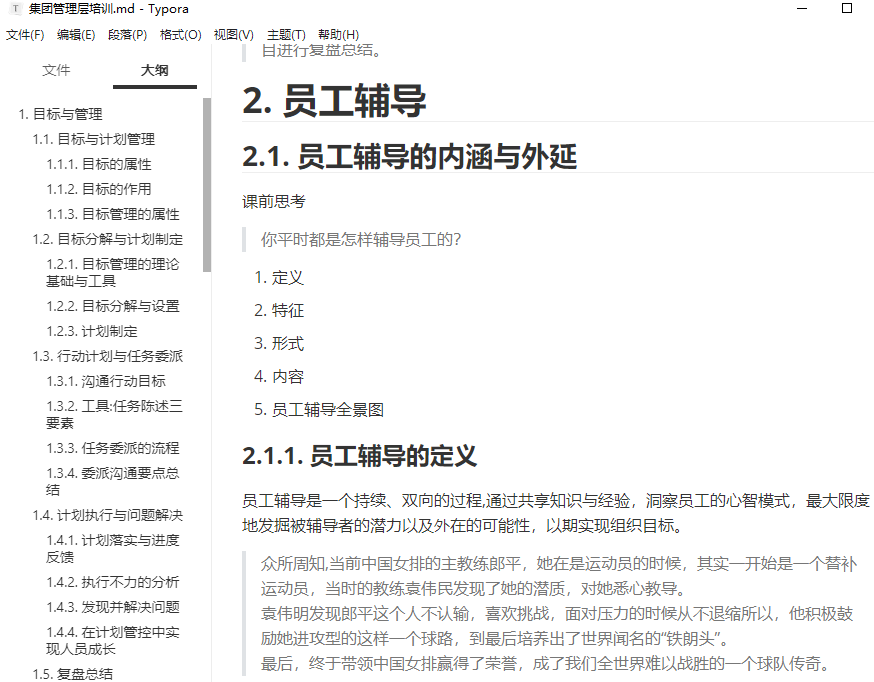Image resolution: width=874 pixels, height=682 pixels.
Task: Select outline entry 1.3.4. 委派沟通要点总结
Action: coord(113,481)
